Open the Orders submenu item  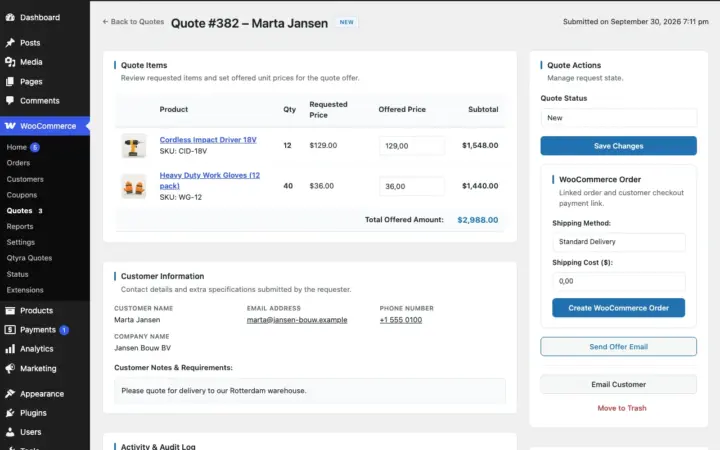(x=18, y=163)
